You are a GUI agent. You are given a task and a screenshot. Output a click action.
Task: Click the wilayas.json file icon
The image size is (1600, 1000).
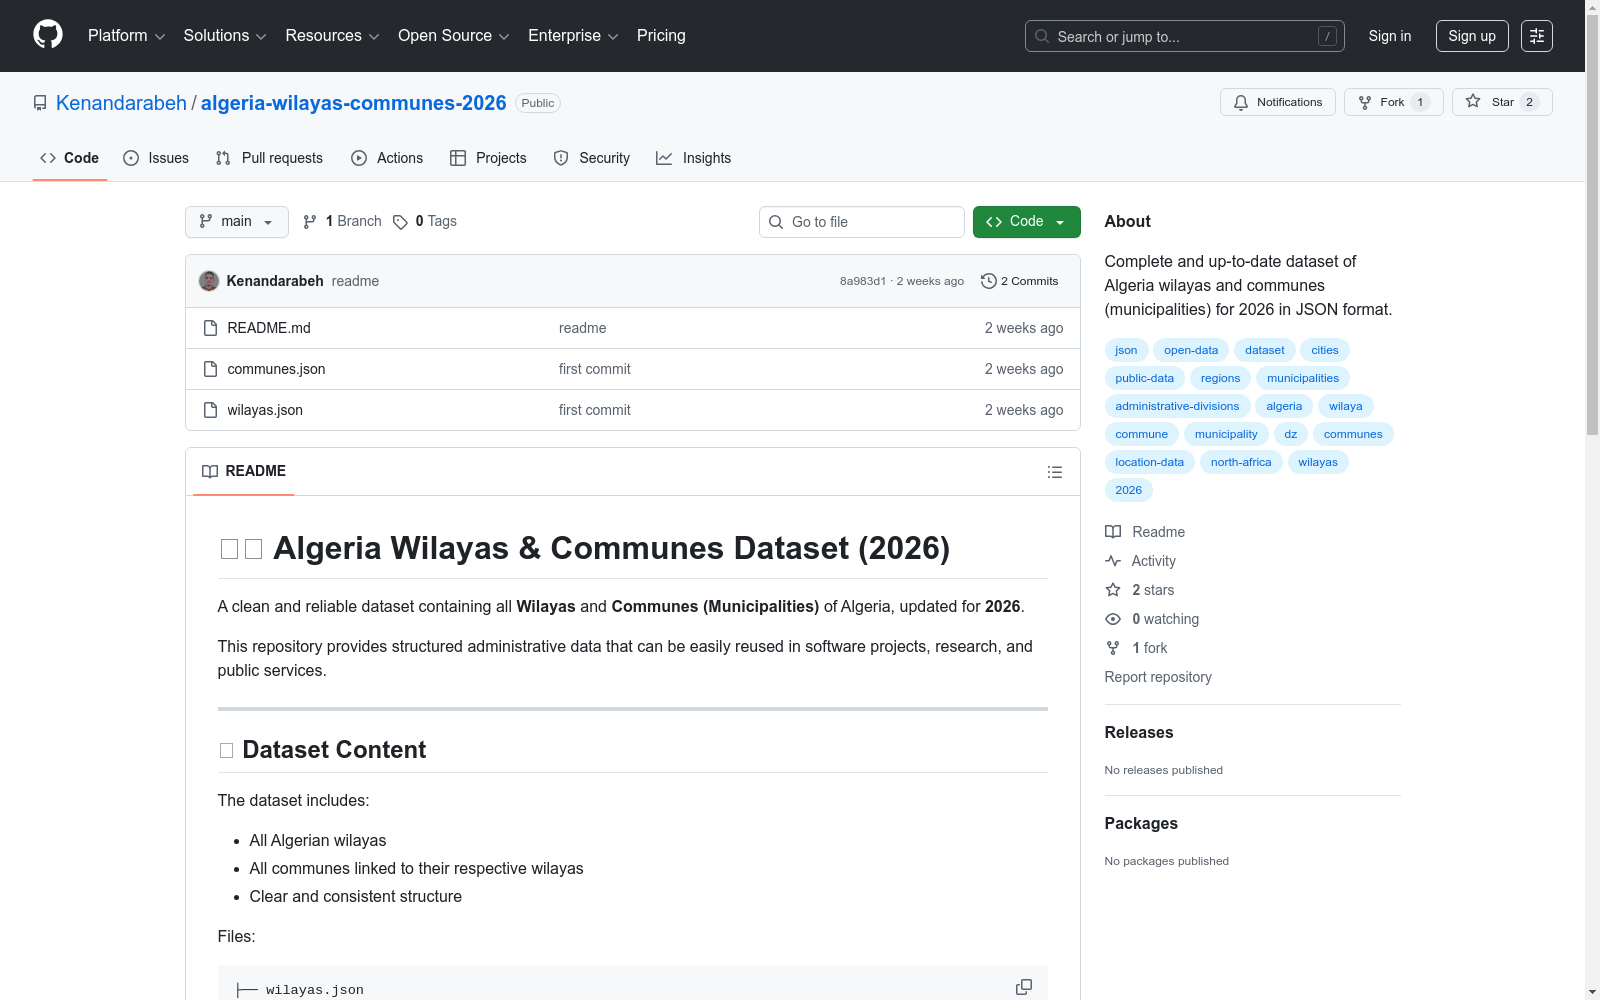pyautogui.click(x=210, y=410)
